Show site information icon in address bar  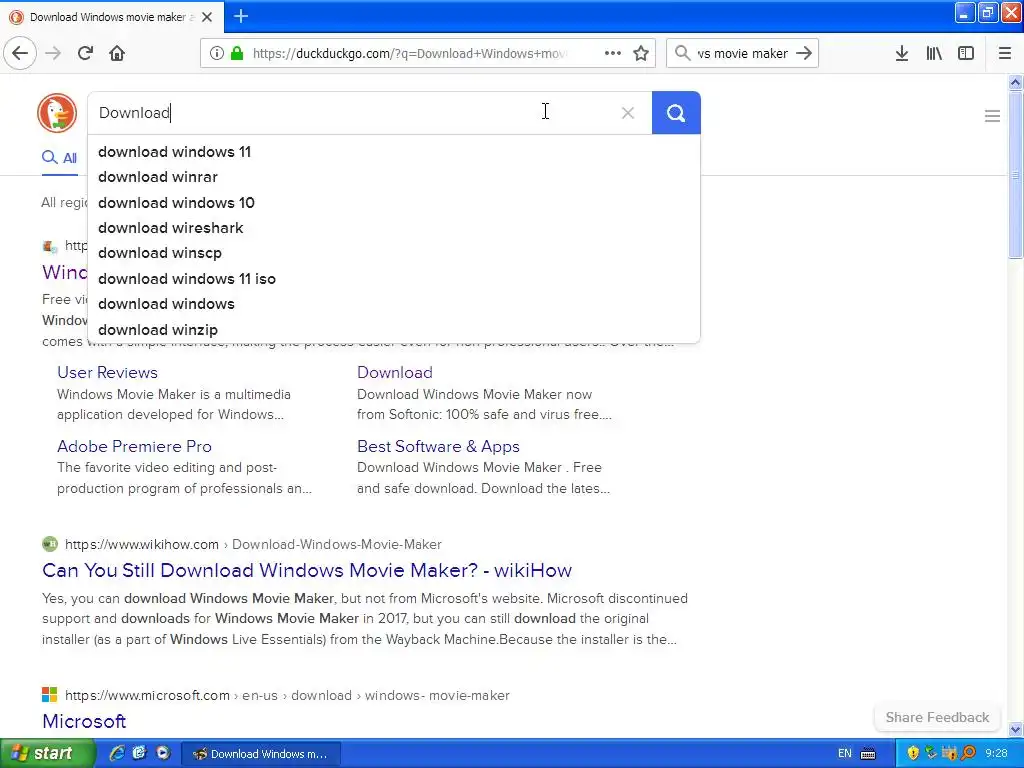[217, 53]
